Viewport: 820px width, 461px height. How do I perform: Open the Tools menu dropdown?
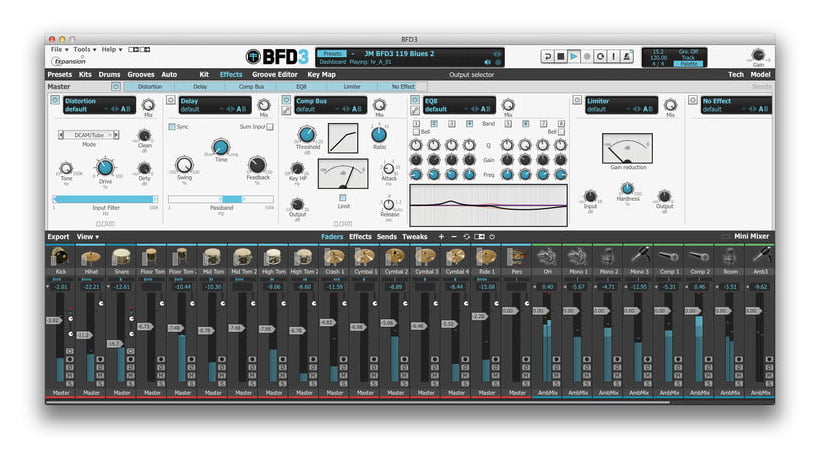coord(84,49)
